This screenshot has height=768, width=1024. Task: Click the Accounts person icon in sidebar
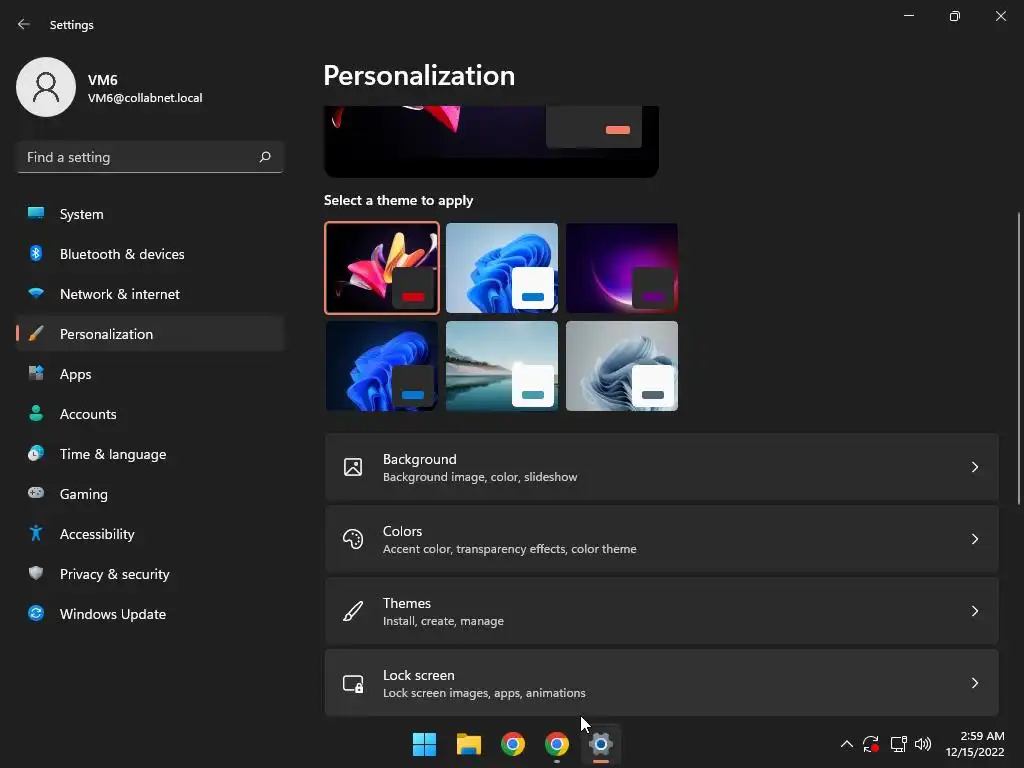coord(36,413)
